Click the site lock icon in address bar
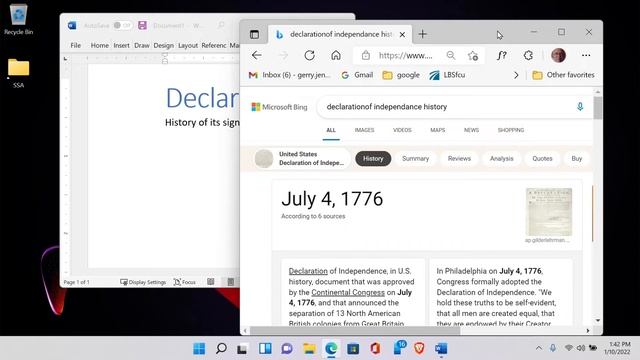The width and height of the screenshot is (640, 360). [366, 56]
